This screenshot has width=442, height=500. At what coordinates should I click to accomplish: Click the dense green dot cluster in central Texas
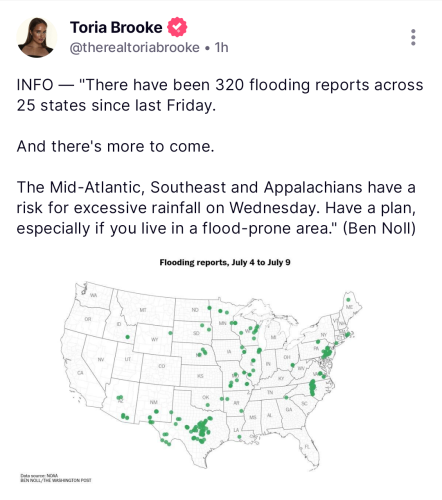(x=201, y=431)
